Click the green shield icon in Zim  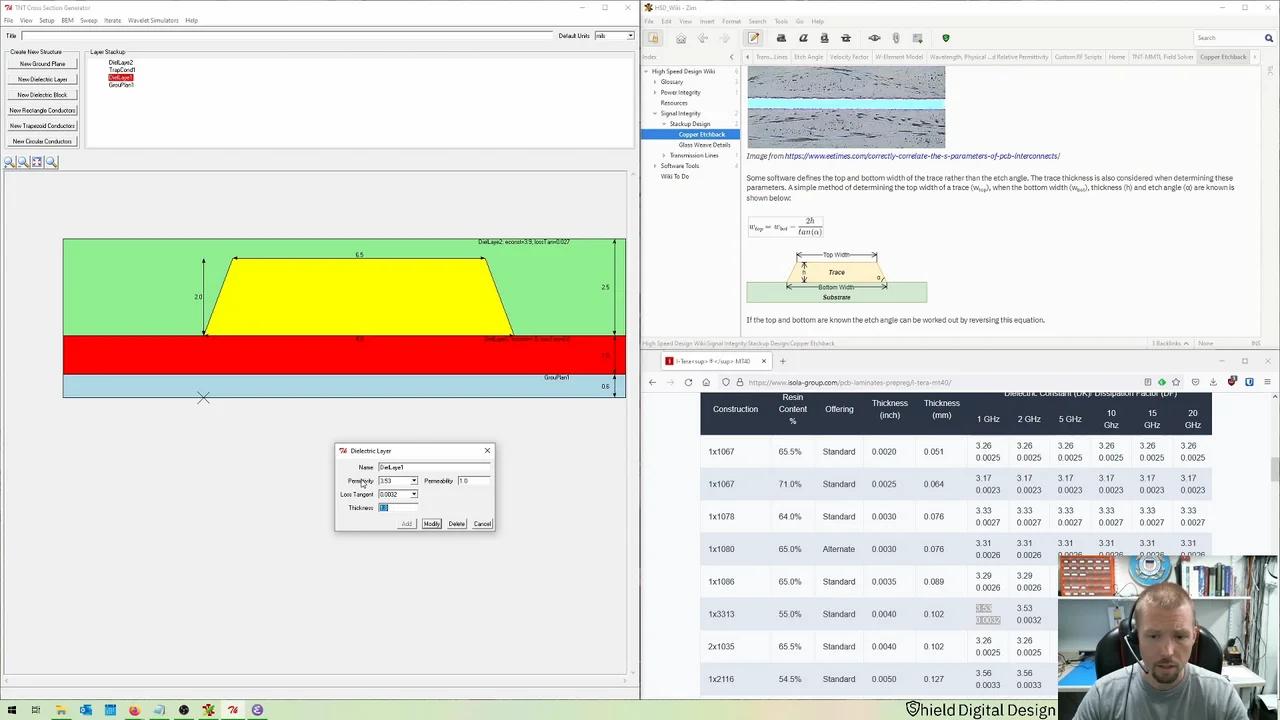(946, 38)
